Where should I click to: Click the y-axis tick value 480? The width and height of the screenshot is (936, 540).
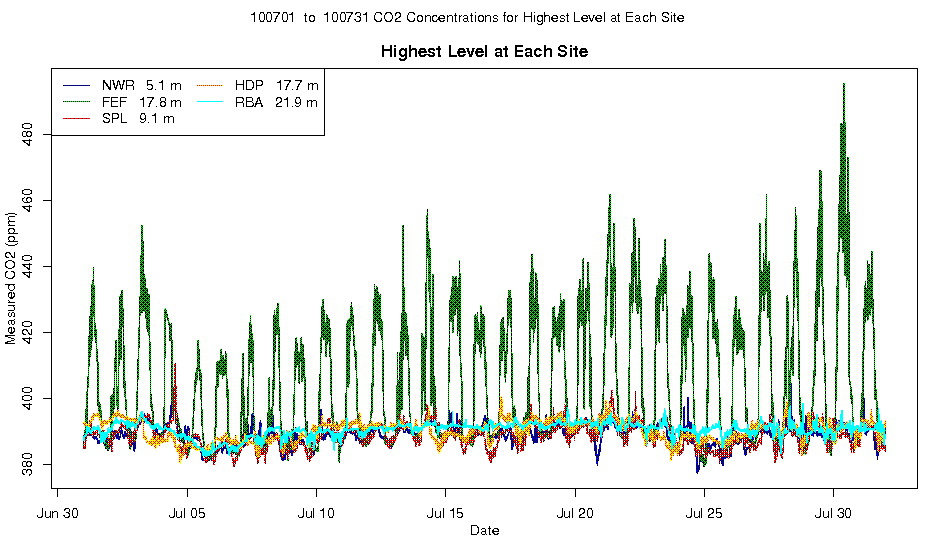click(x=27, y=135)
